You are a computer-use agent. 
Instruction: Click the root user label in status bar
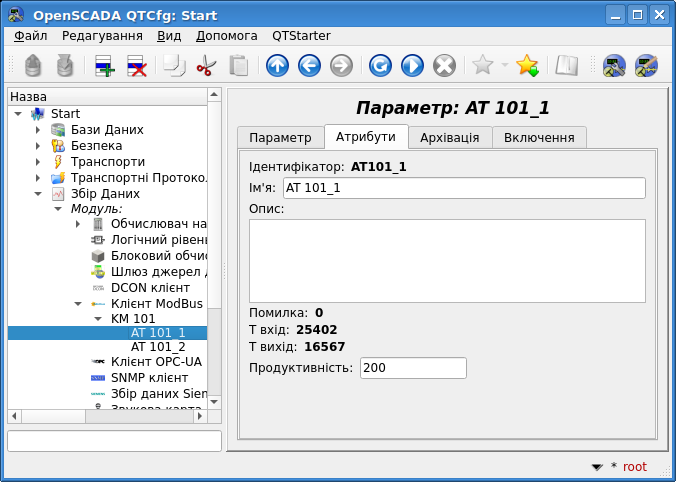[x=634, y=466]
